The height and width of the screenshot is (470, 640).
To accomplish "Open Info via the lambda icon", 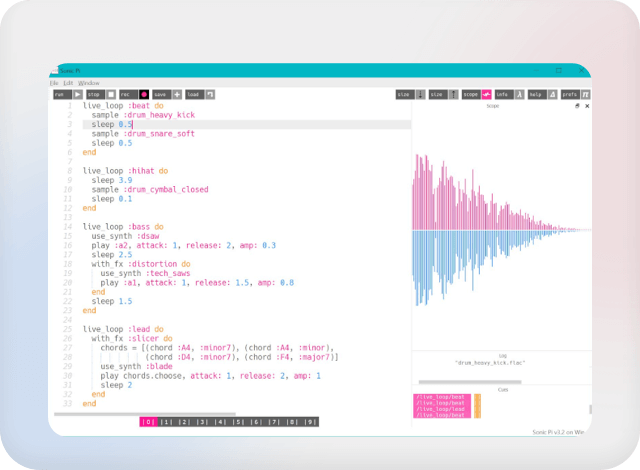I will [519, 94].
